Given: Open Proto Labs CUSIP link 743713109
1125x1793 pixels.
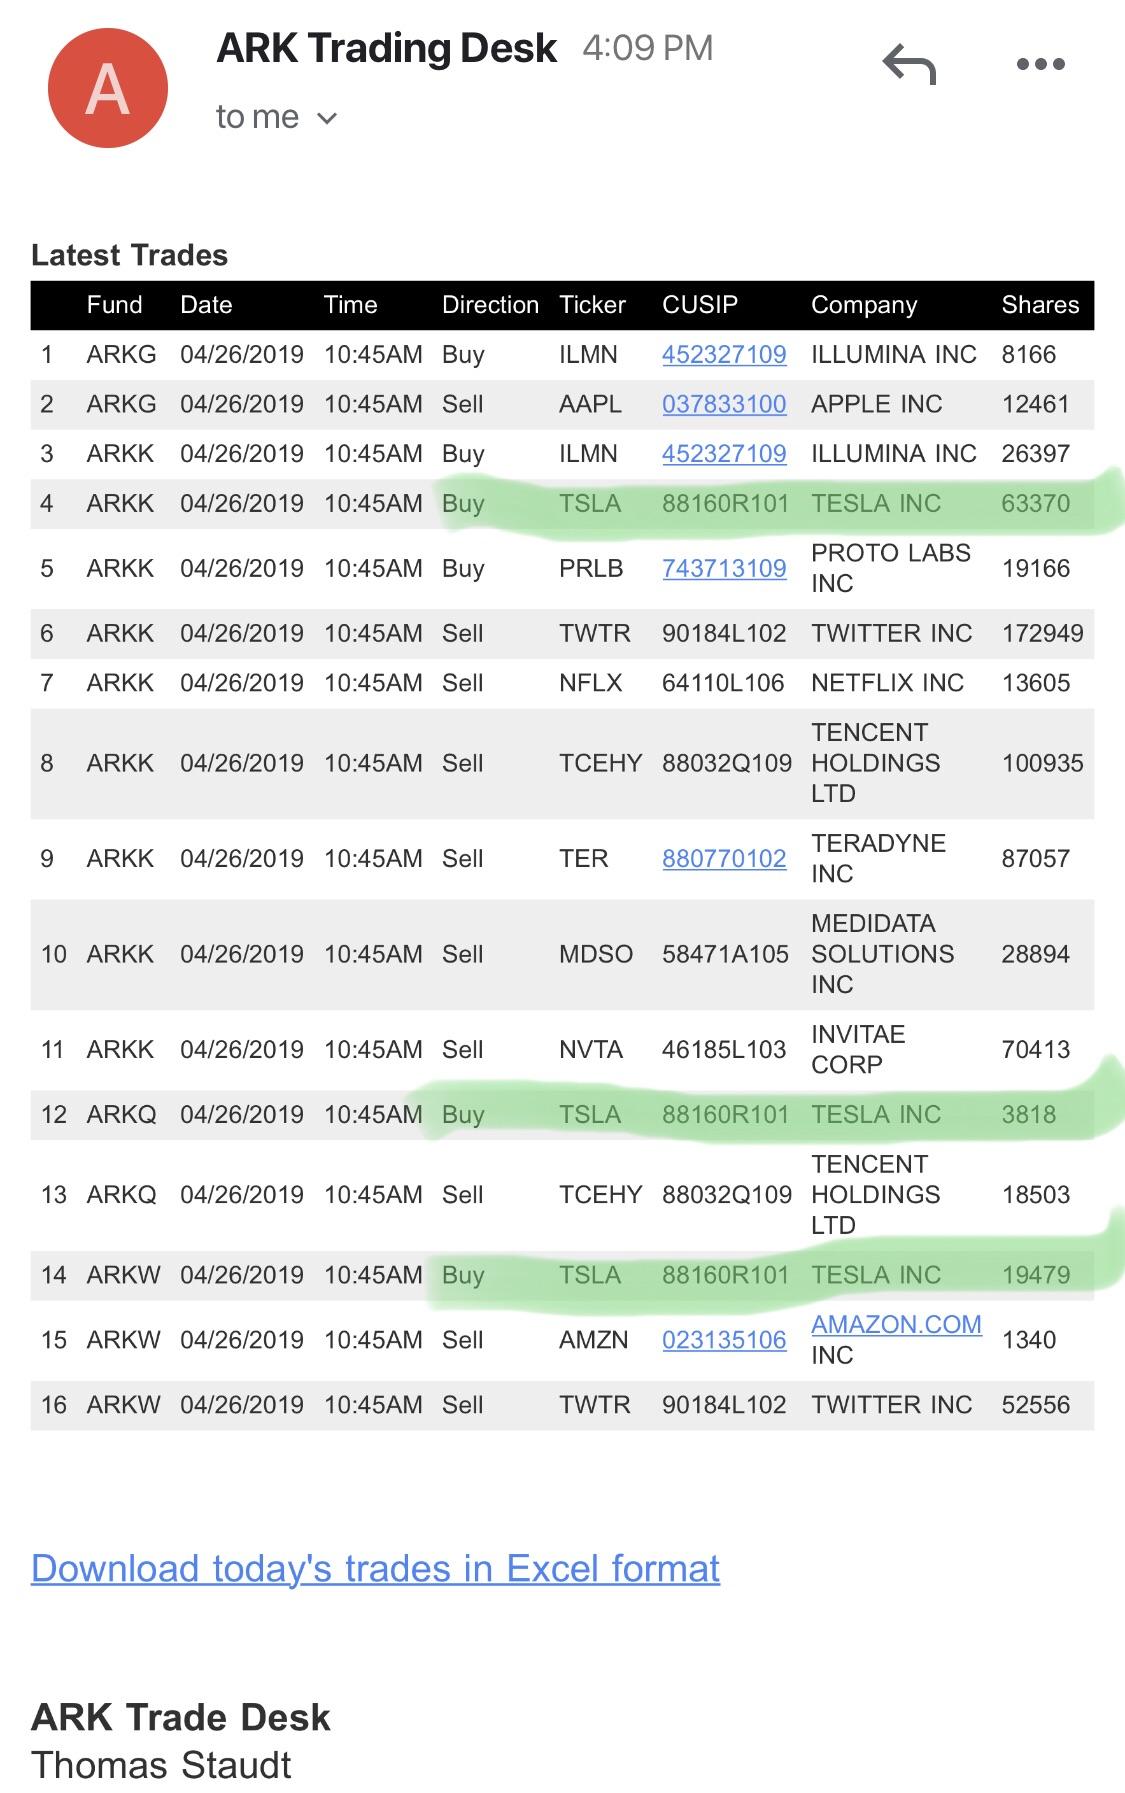Looking at the screenshot, I should (724, 568).
